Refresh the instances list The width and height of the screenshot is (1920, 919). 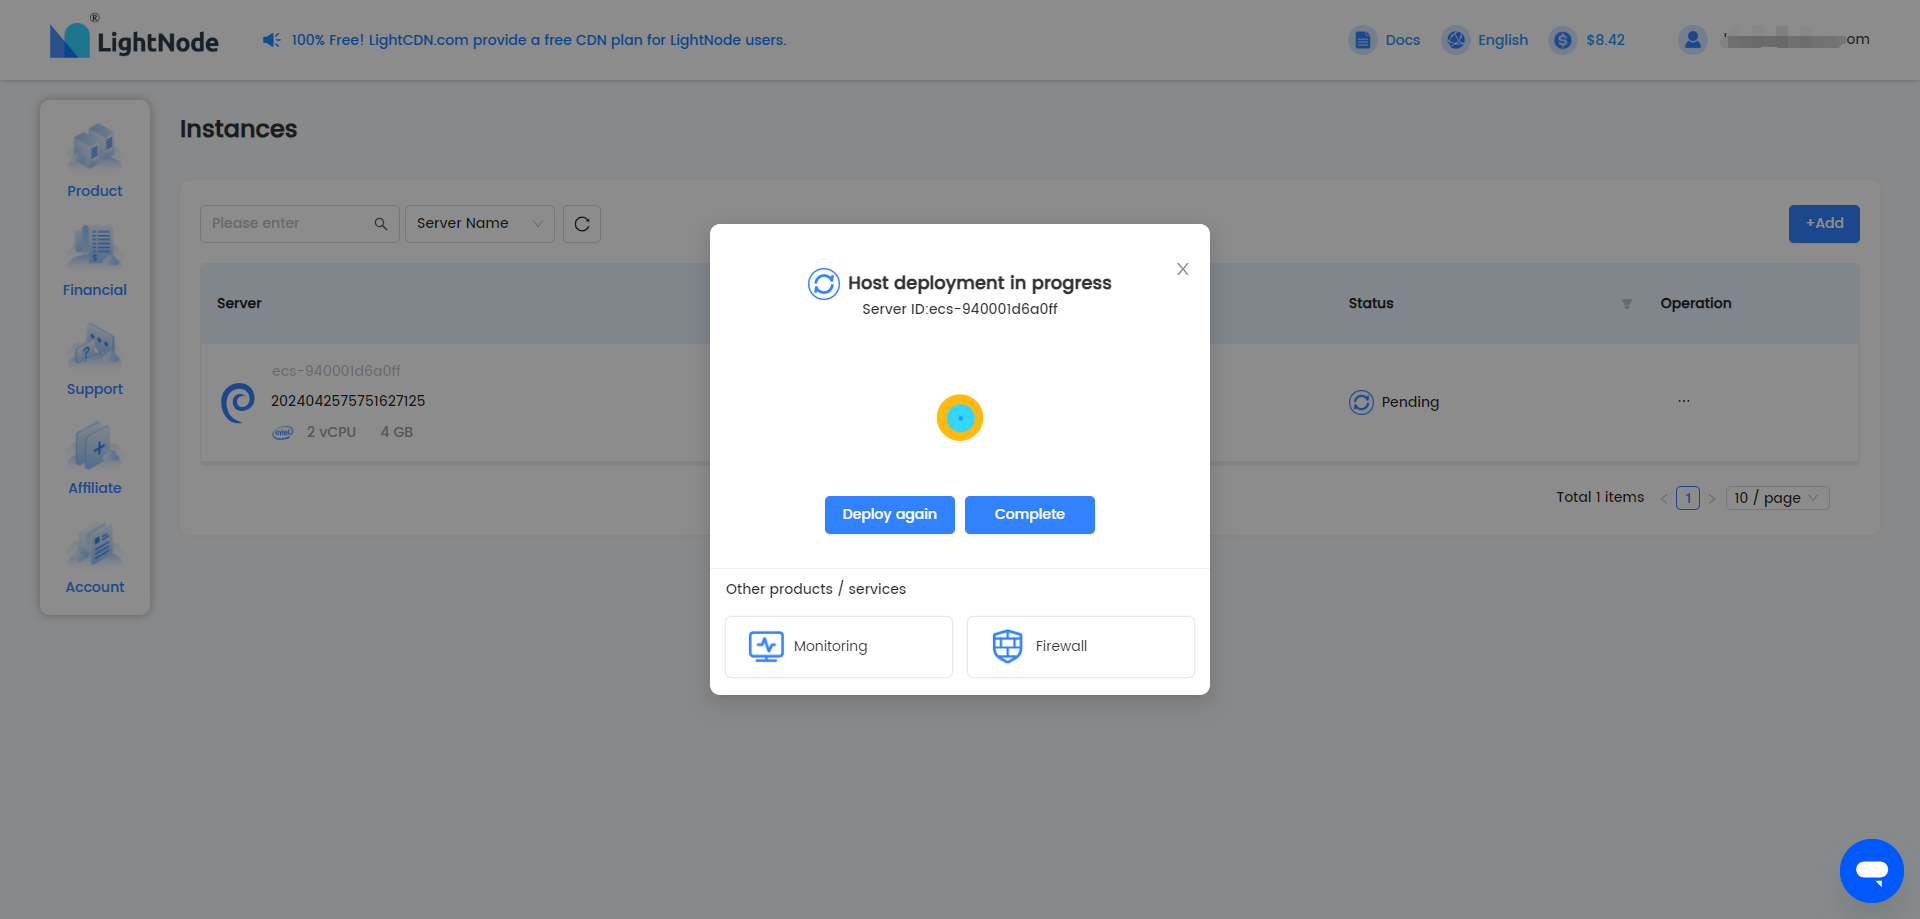tap(582, 224)
